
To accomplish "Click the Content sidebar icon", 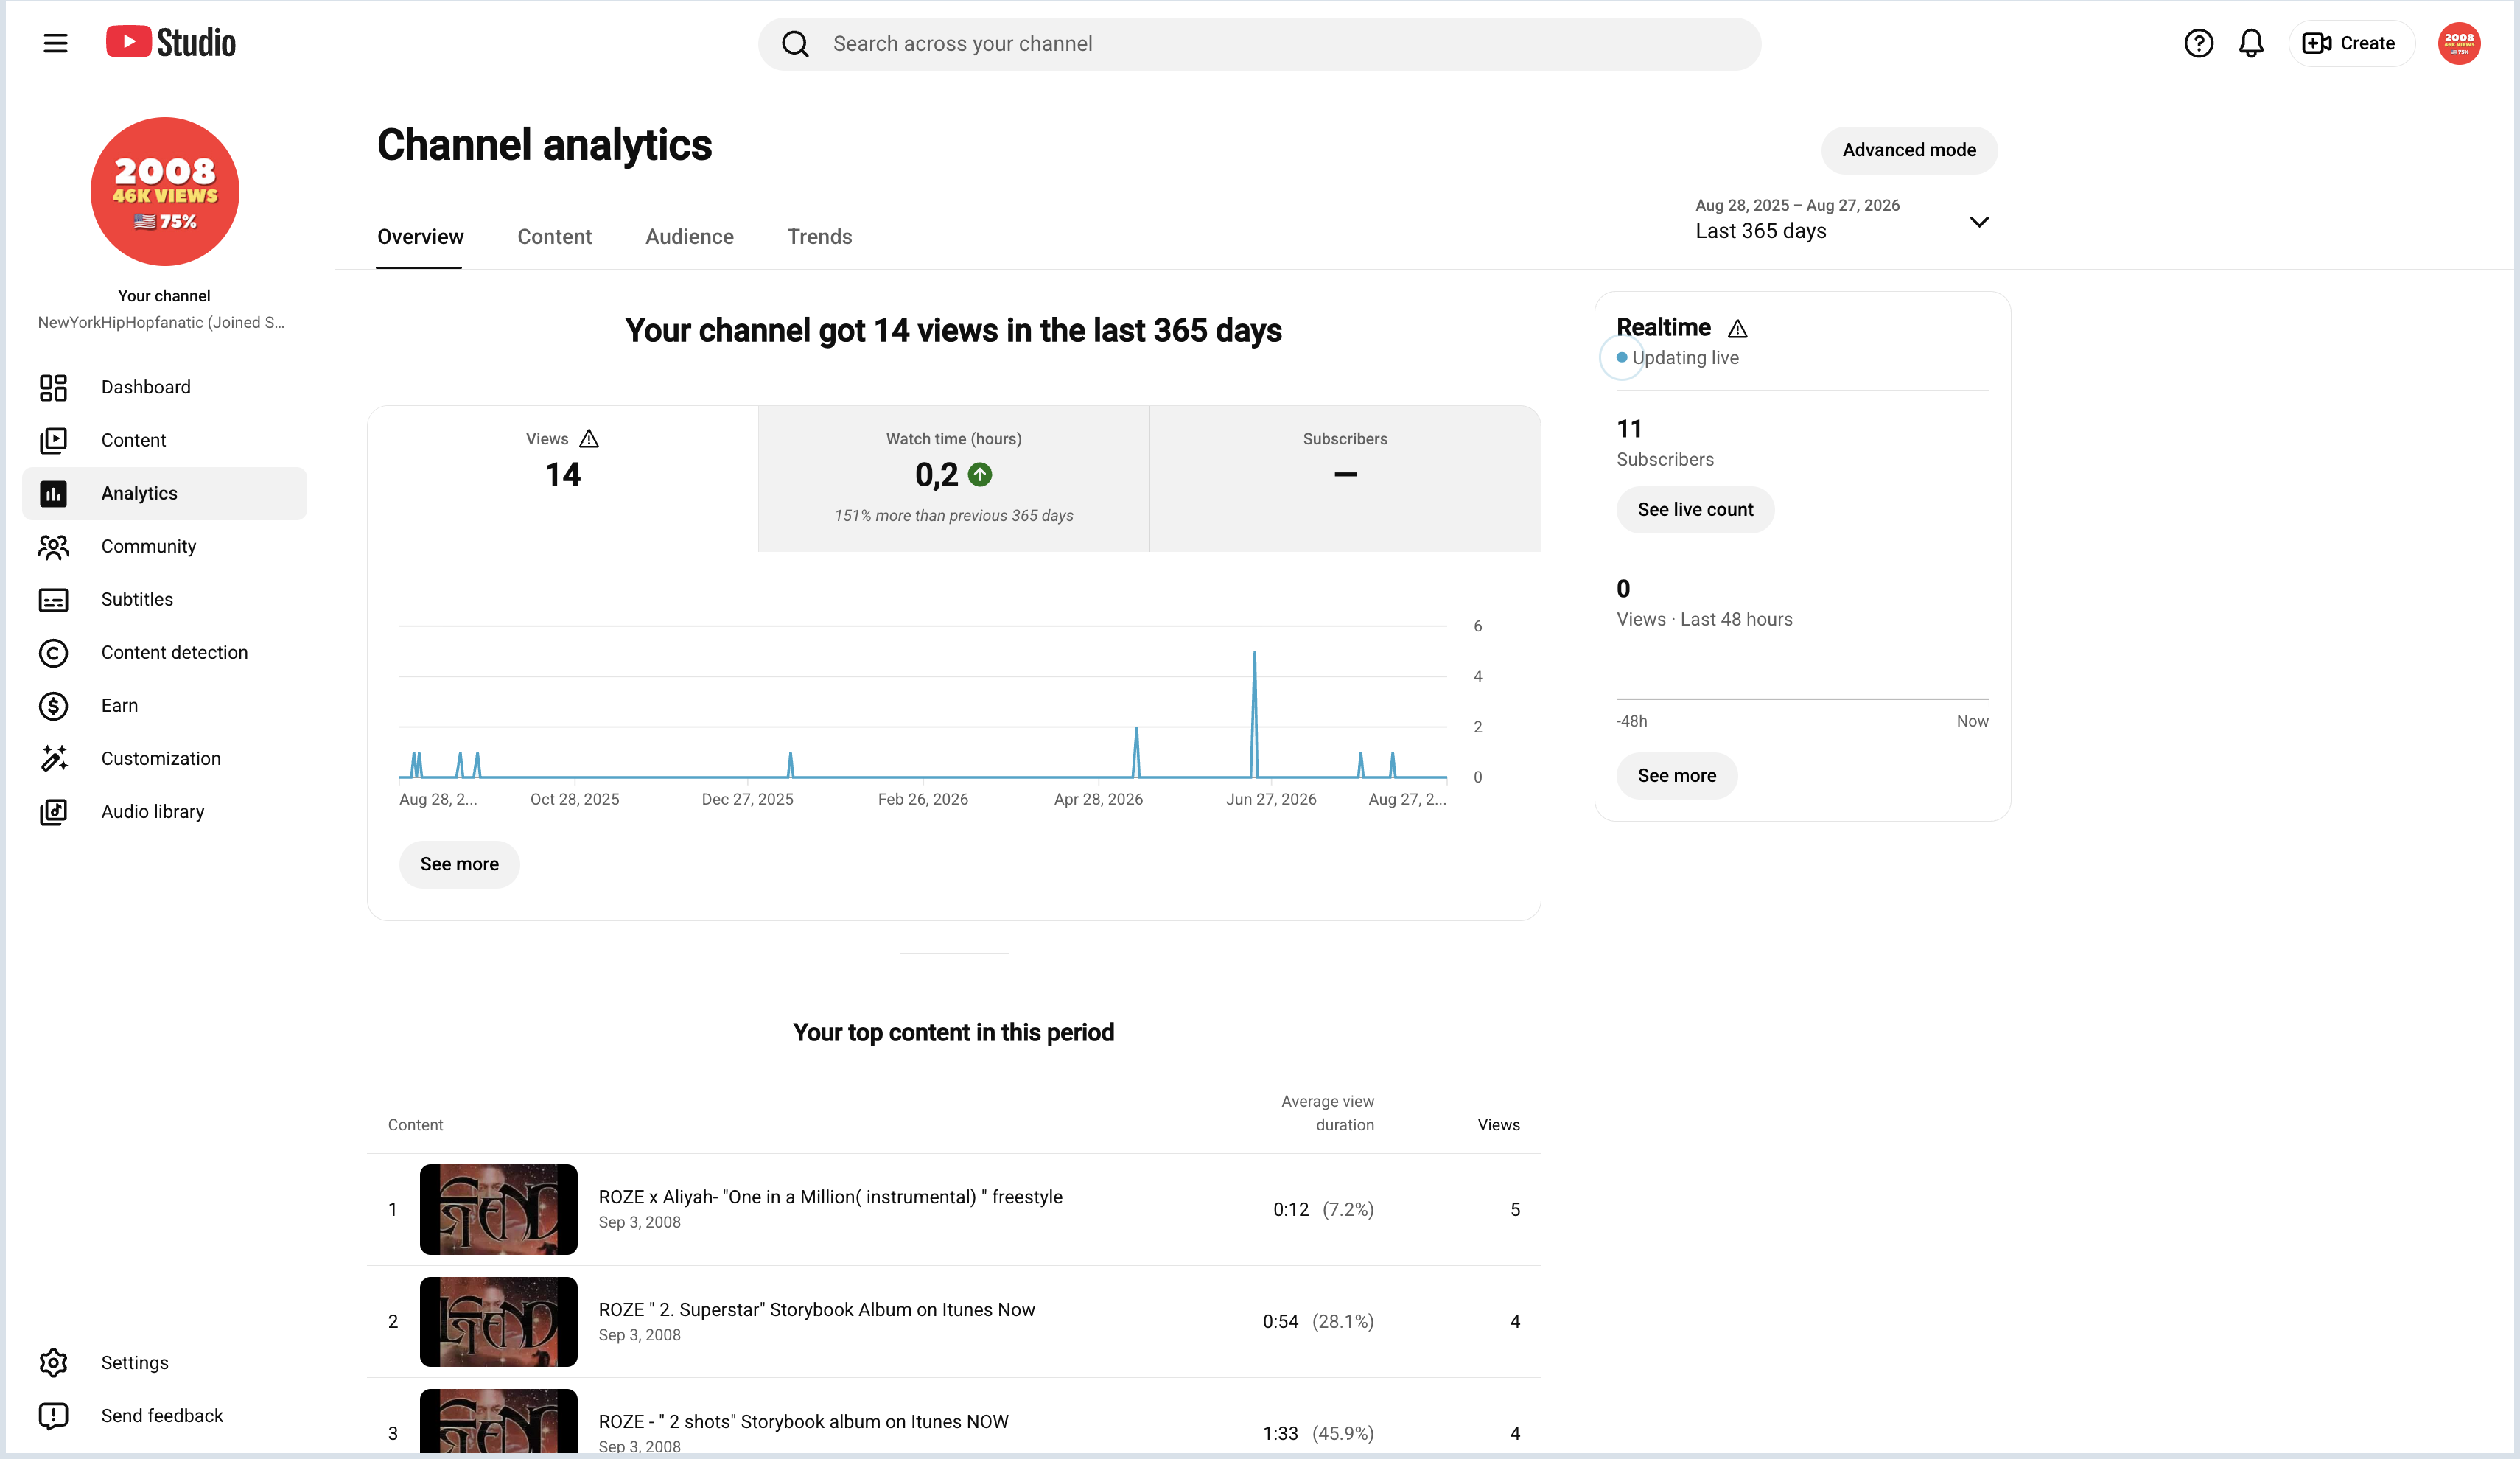I will pos(53,440).
